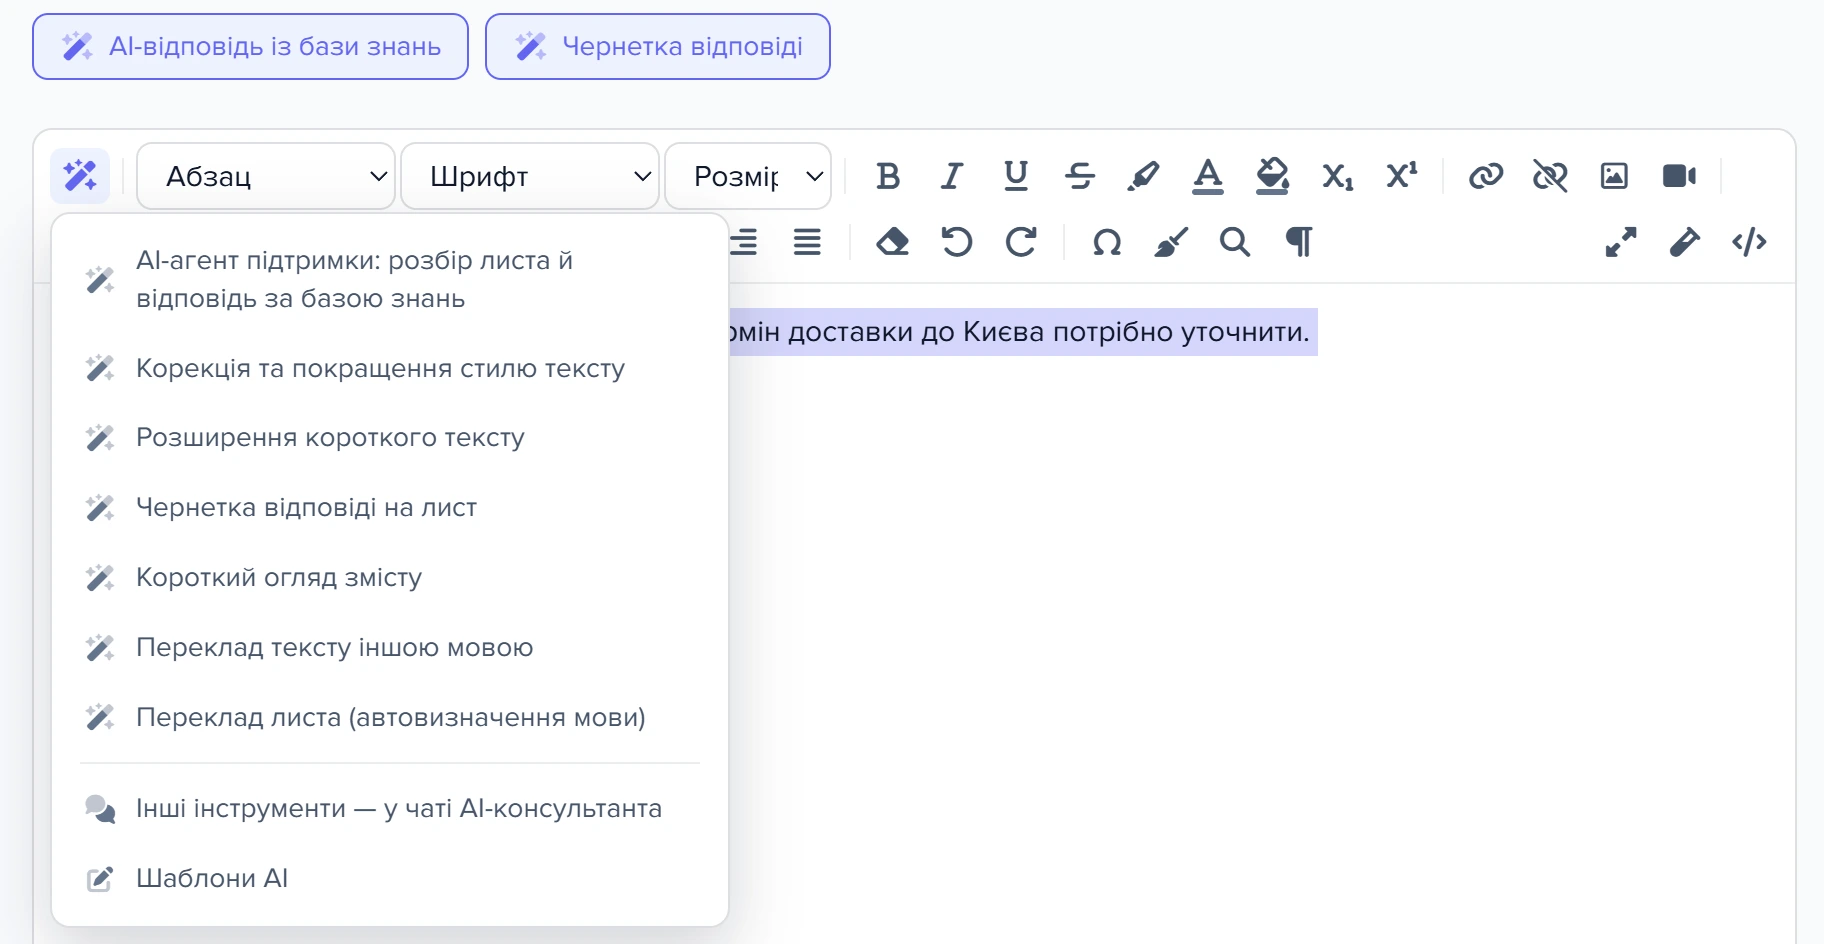This screenshot has width=1824, height=944.
Task: Open the Шрифт font dropdown
Action: (x=530, y=176)
